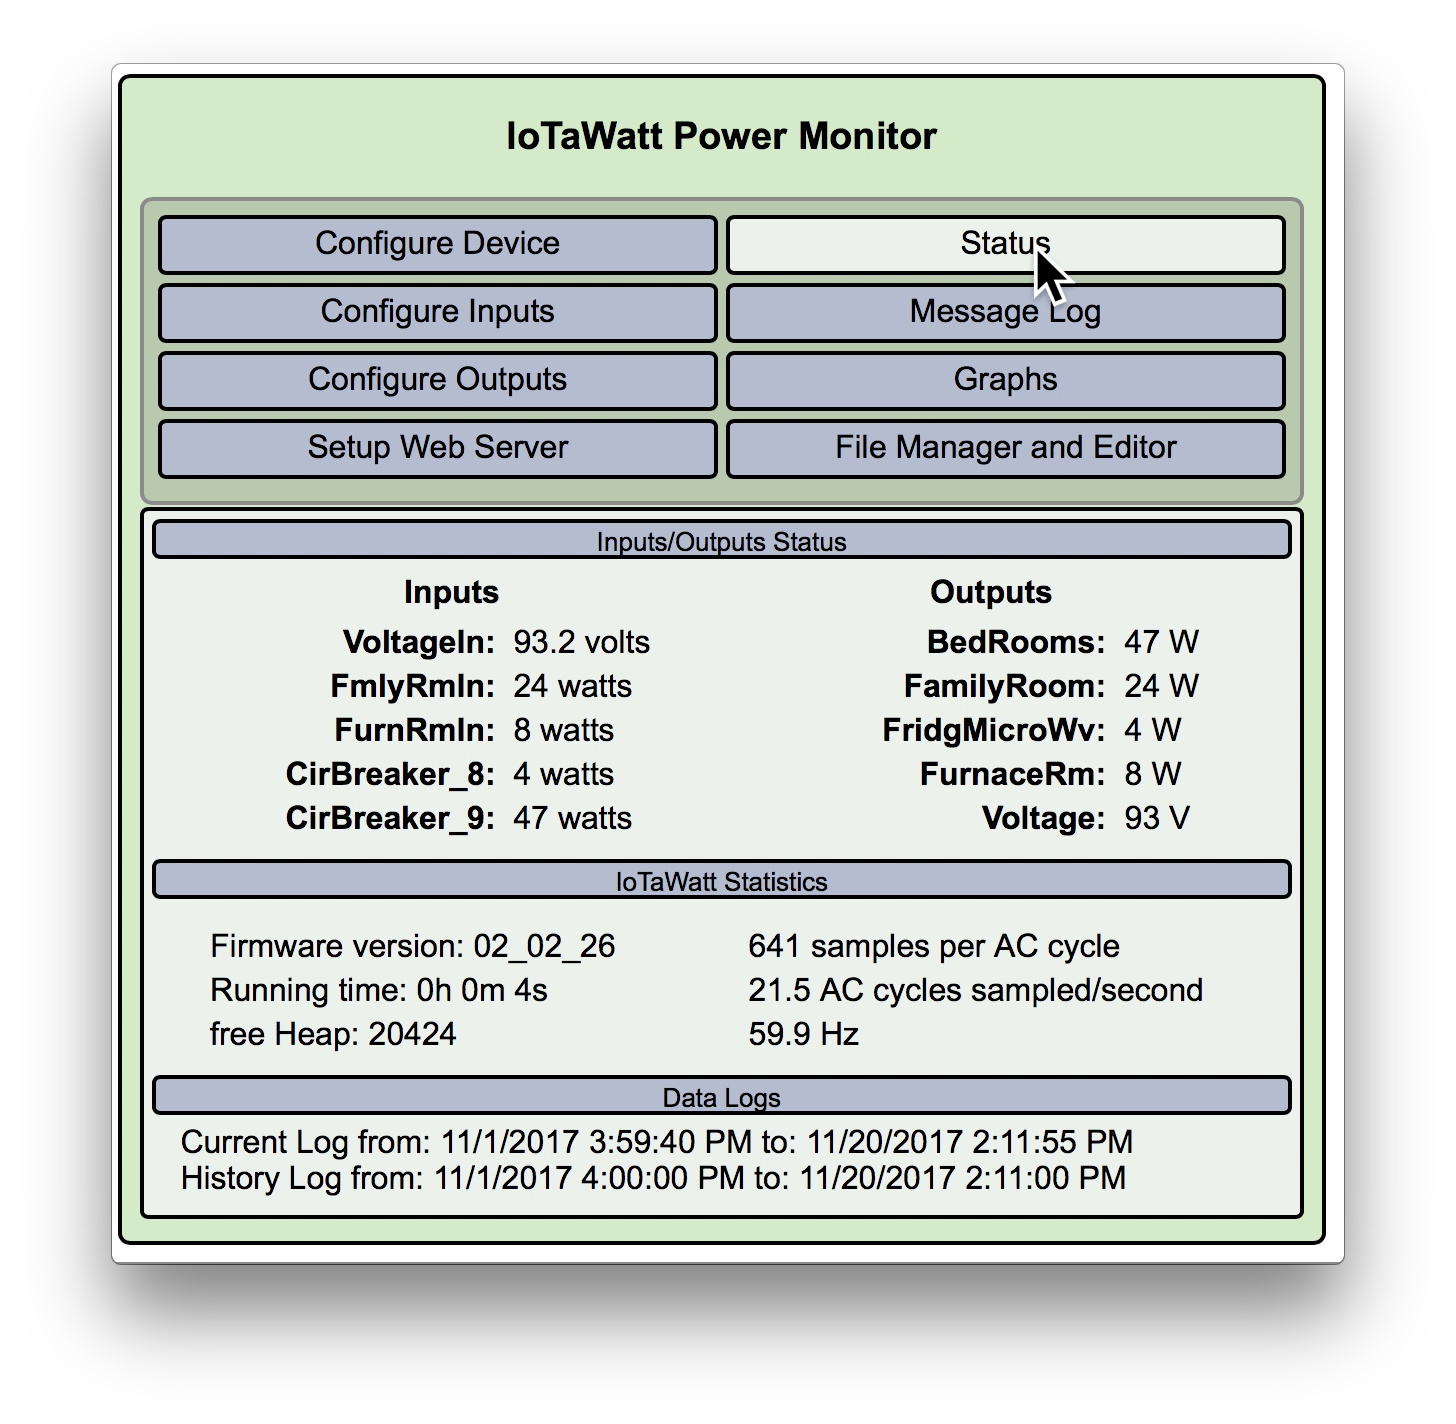Select the FridgMicroWv output label
The height and width of the screenshot is (1424, 1456).
tap(994, 730)
